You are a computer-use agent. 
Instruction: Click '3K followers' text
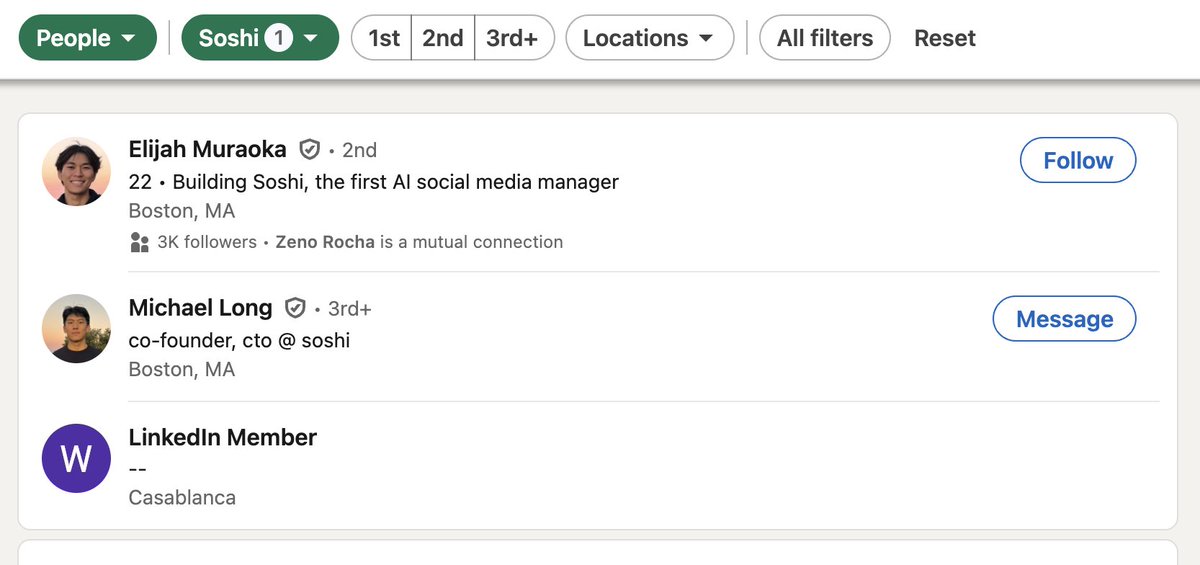coord(207,242)
